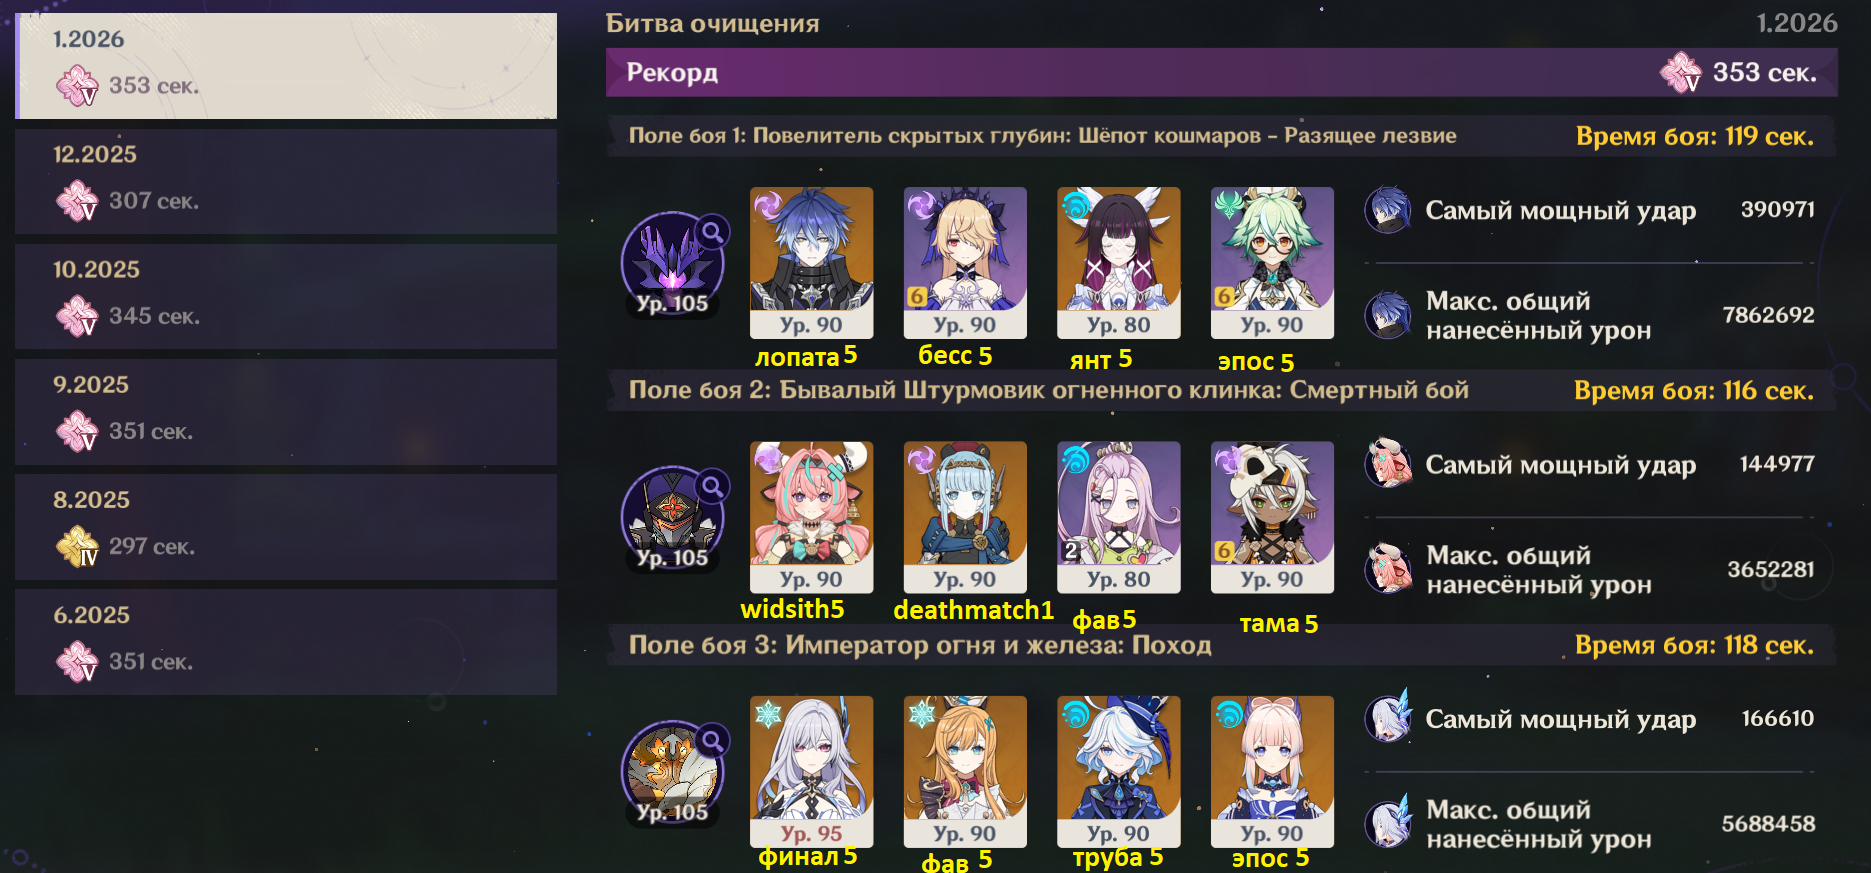Select the current 1.2026 record entry

pos(286,66)
